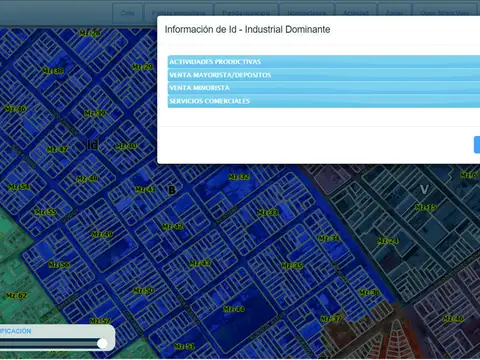Select block Mz 48 on the map
Image resolution: width=480 pixels, height=360 pixels.
tap(87, 179)
